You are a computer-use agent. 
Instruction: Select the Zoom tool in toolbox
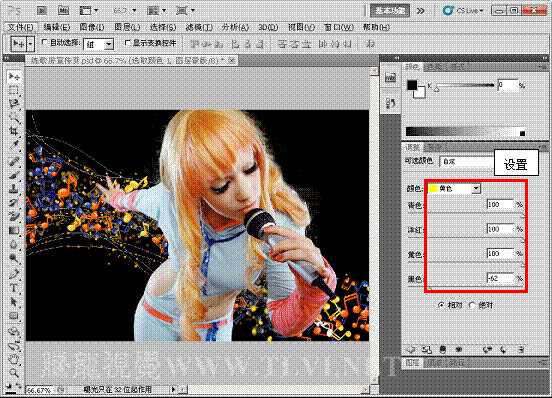pos(14,372)
